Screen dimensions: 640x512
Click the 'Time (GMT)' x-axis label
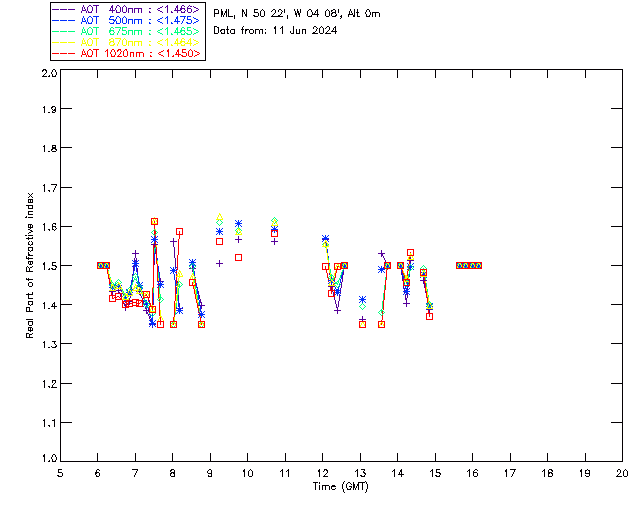tap(340, 487)
